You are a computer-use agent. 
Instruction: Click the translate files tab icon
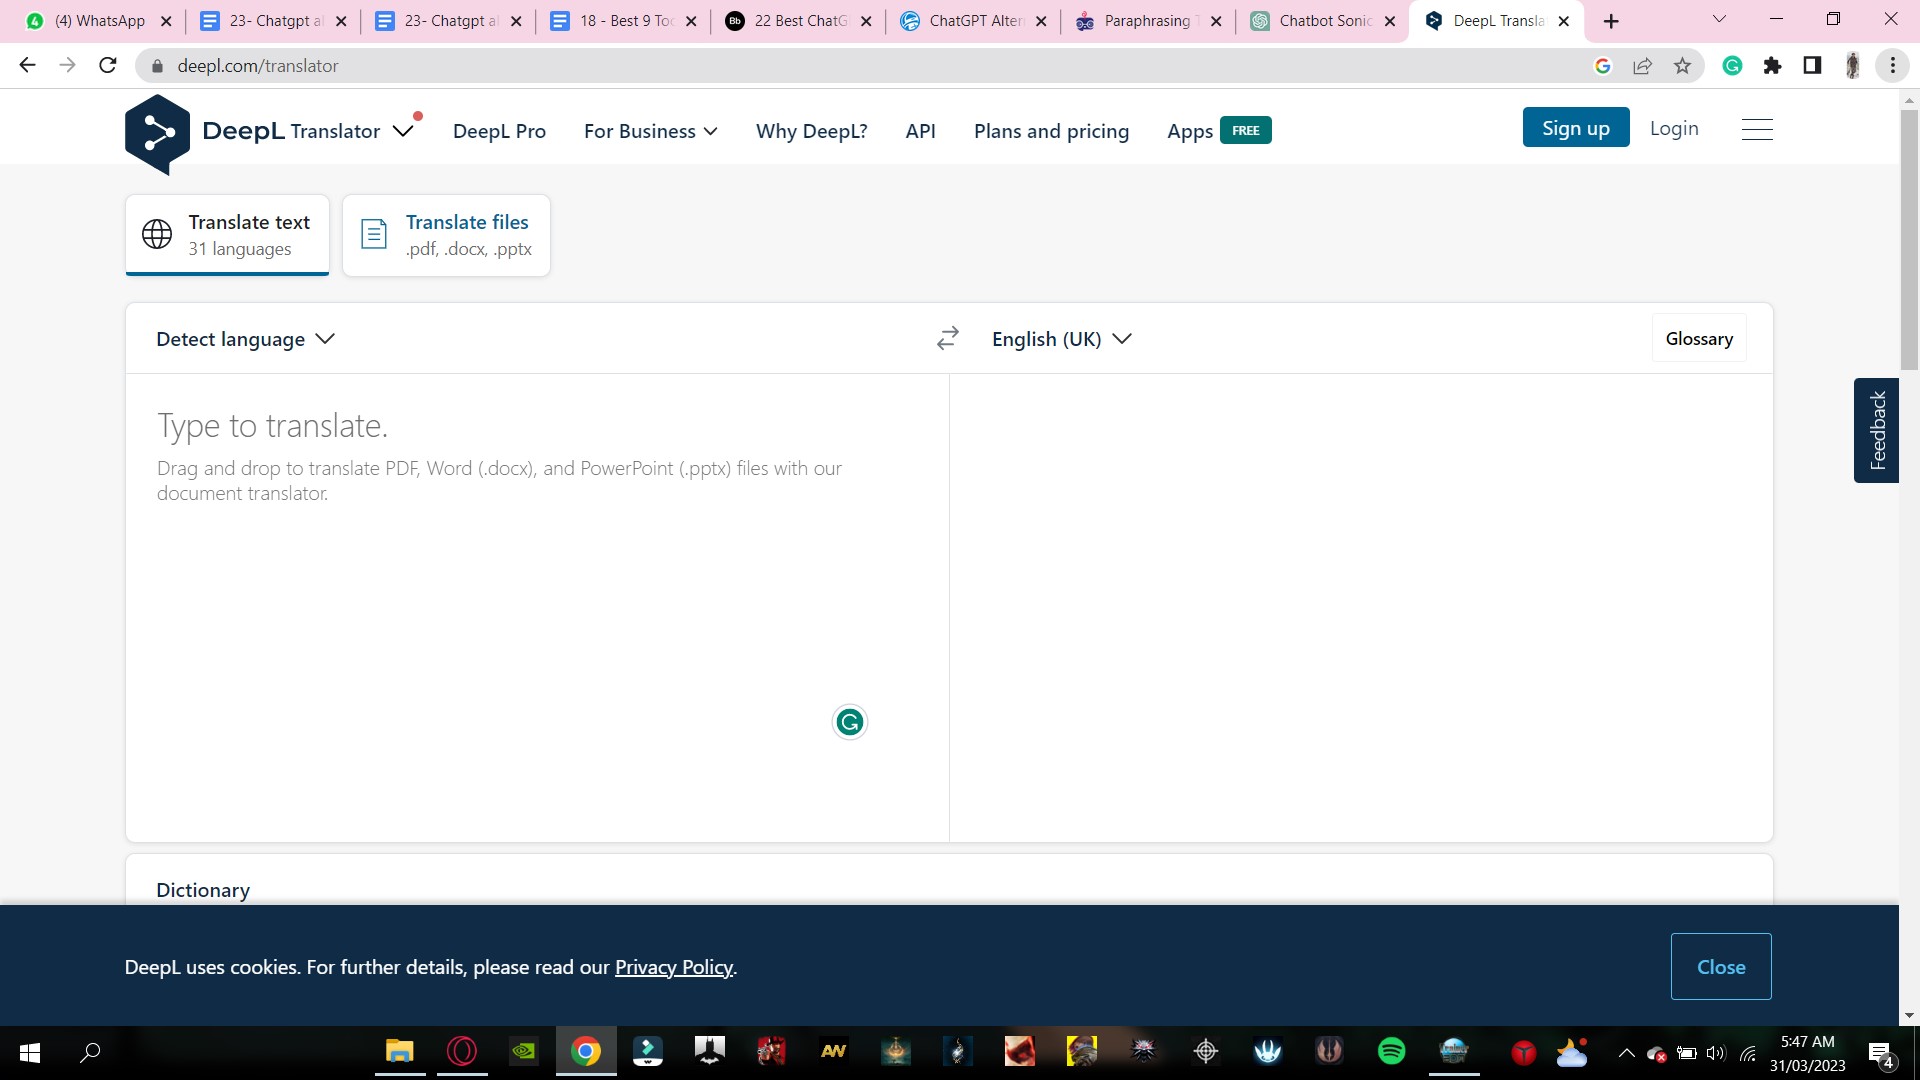[373, 235]
